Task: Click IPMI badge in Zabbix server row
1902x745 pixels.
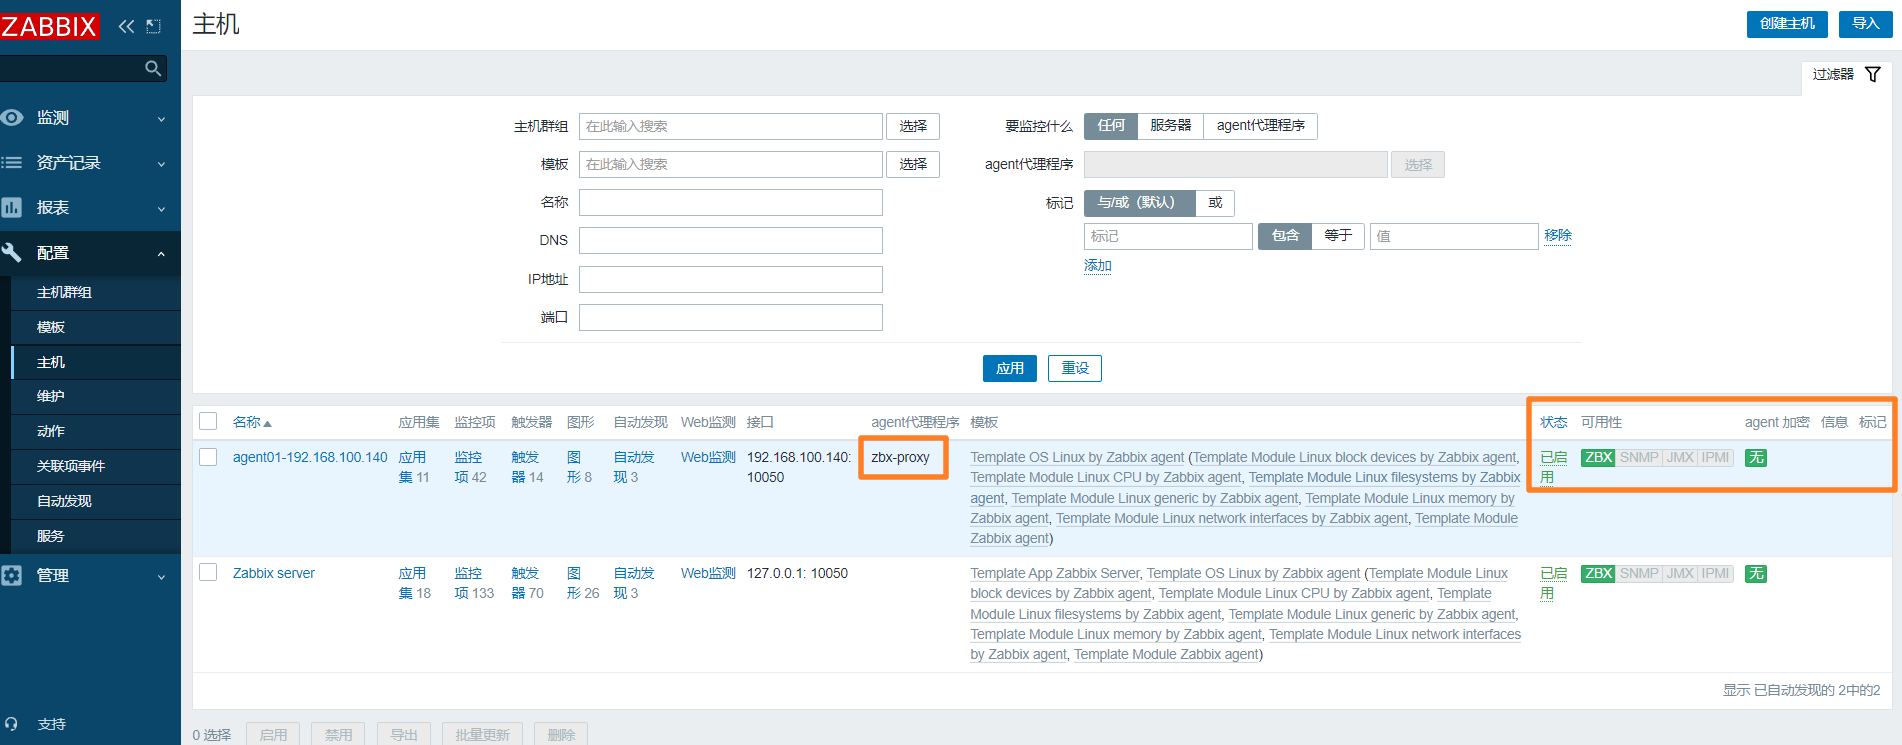Action: point(1715,573)
